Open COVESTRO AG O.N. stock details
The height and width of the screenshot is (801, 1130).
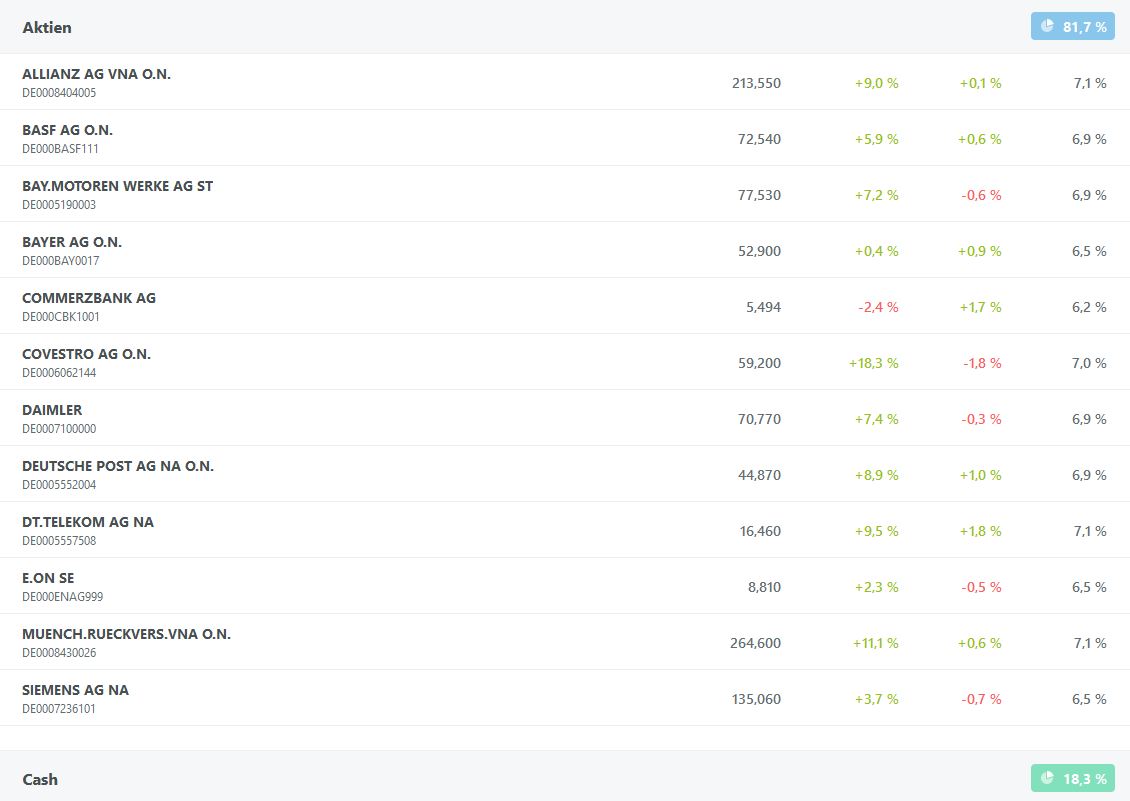point(86,354)
